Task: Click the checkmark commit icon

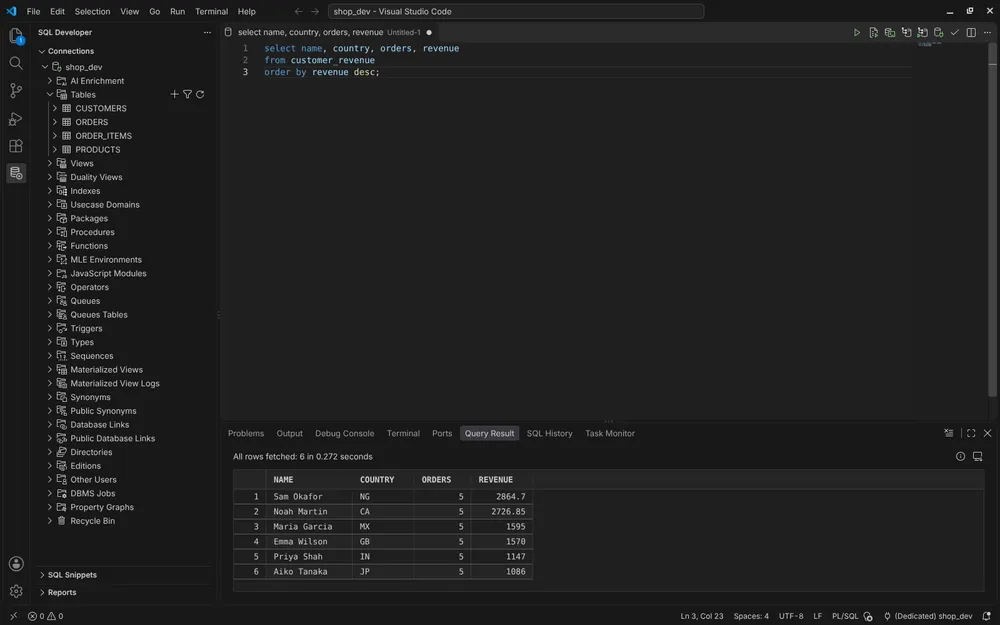Action: 955,33
